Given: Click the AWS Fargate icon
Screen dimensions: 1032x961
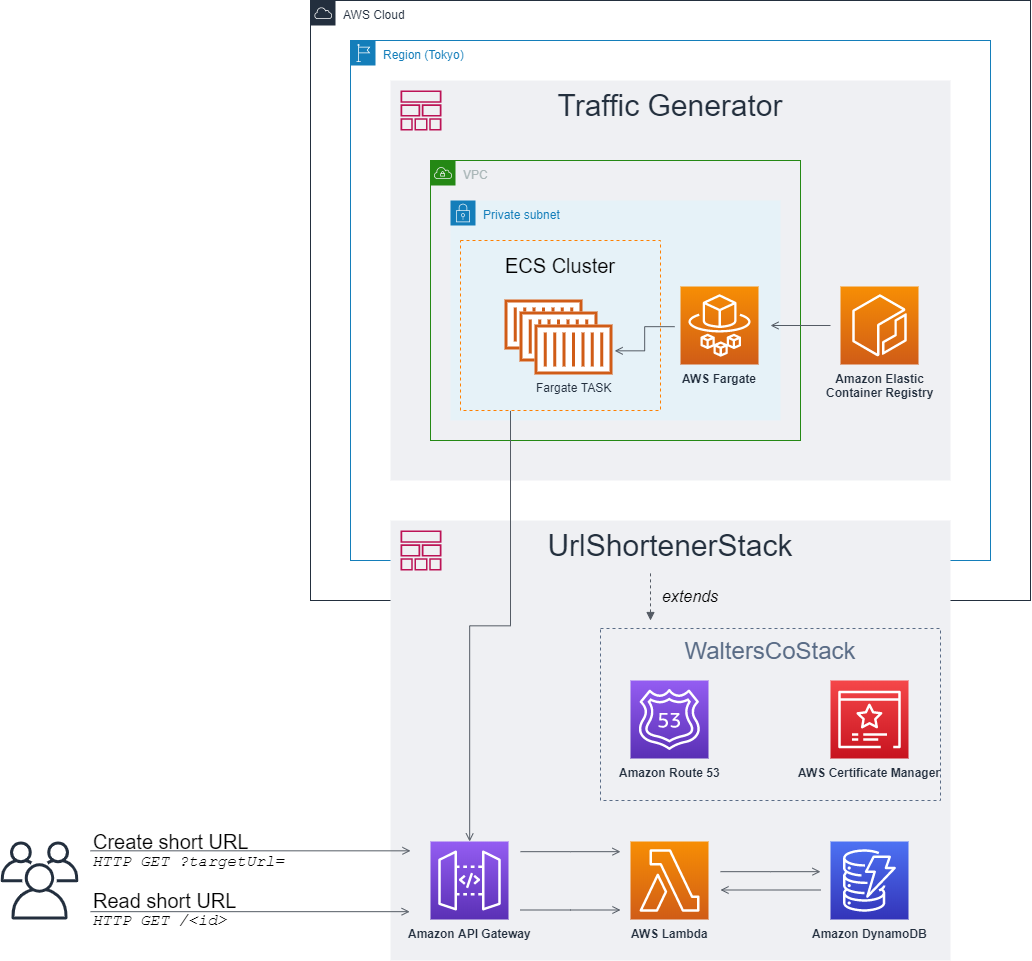Looking at the screenshot, I should click(x=719, y=325).
